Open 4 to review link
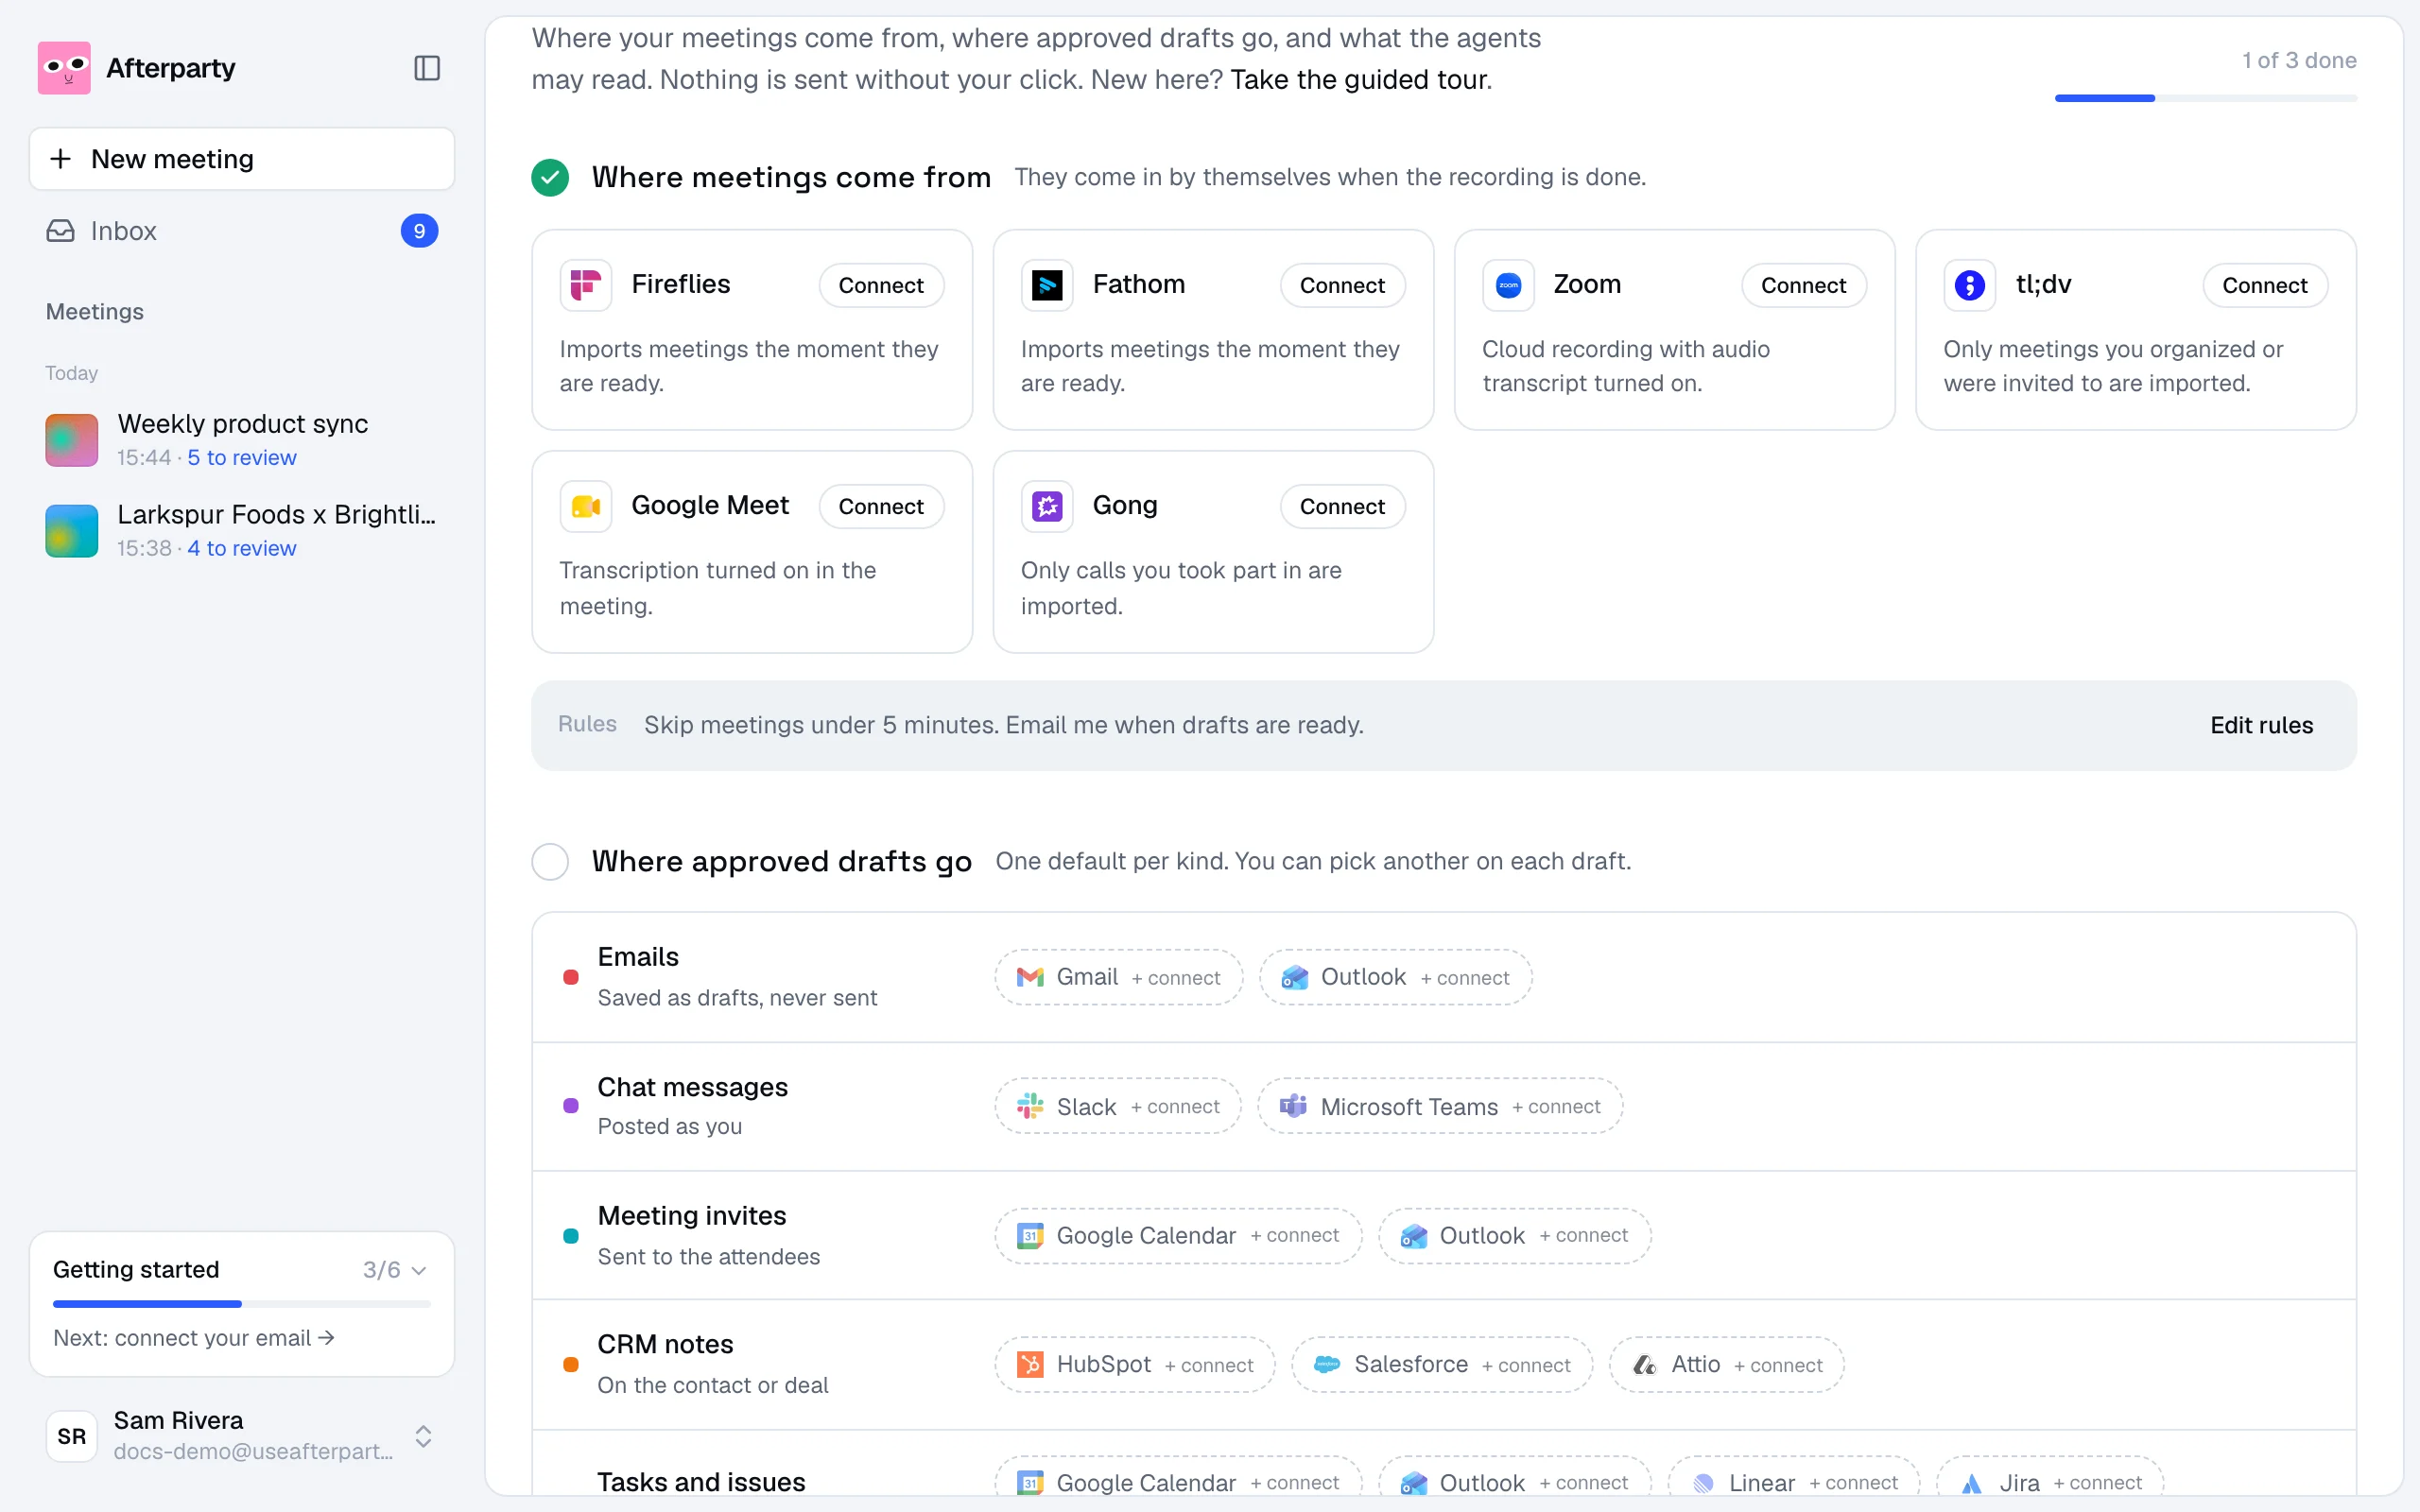 click(x=242, y=548)
